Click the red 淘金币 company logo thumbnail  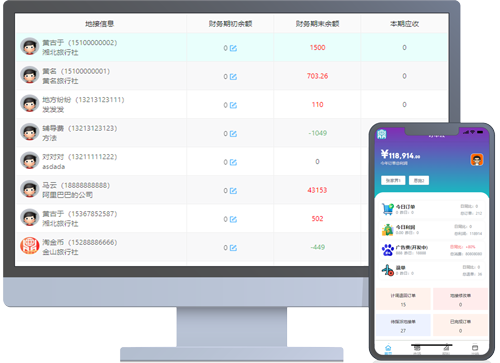tap(30, 246)
